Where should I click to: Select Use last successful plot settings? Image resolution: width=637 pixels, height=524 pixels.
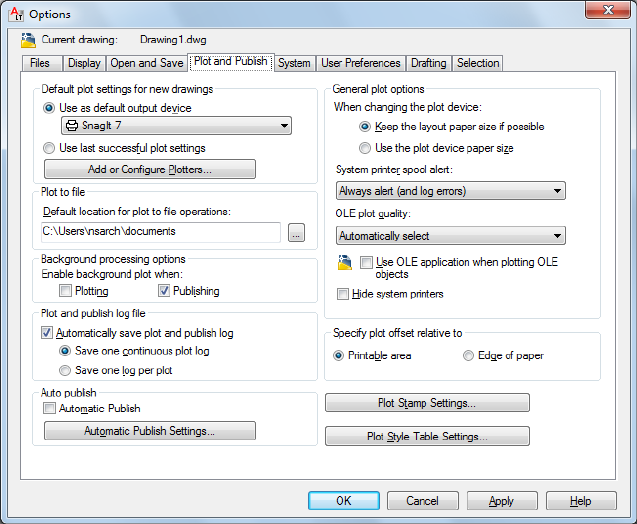tap(50, 148)
